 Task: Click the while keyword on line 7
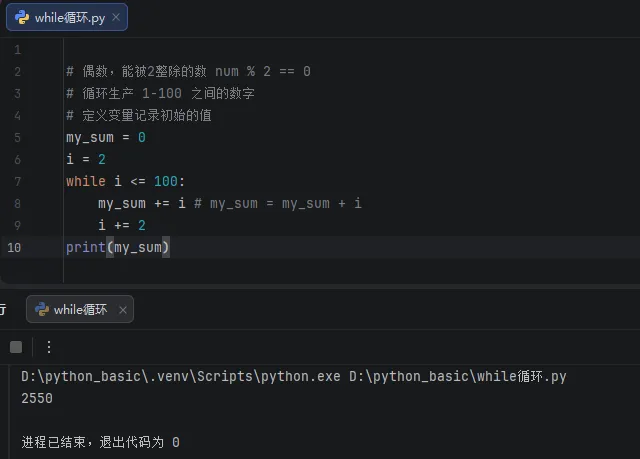(x=86, y=181)
